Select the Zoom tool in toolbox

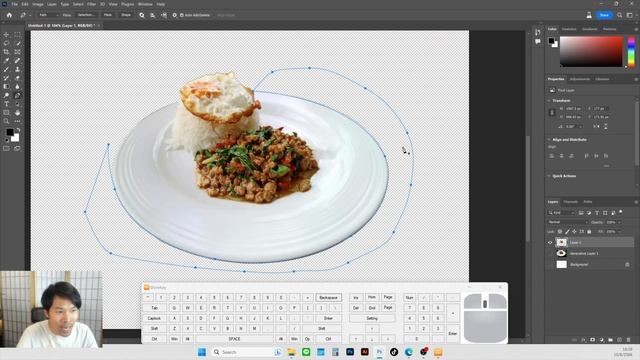(x=6, y=121)
